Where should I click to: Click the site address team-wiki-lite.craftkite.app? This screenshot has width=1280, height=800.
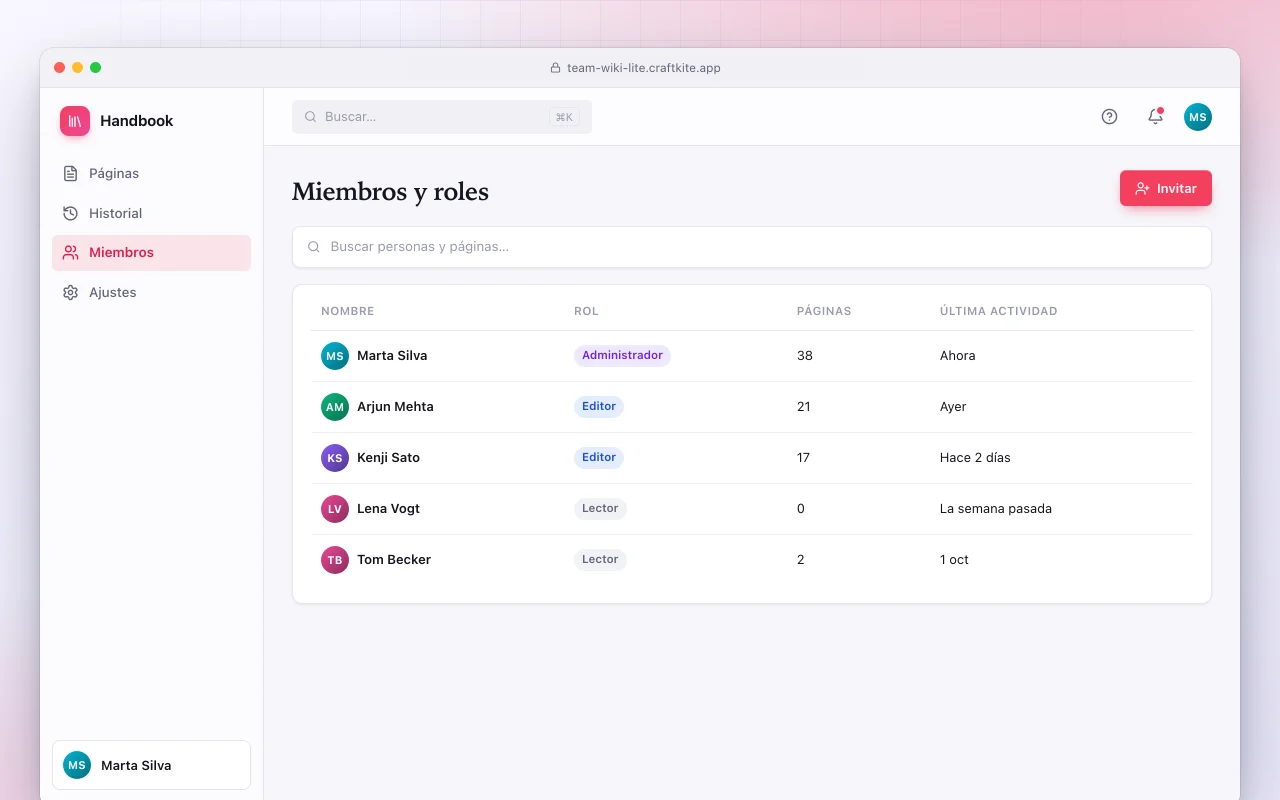pyautogui.click(x=644, y=68)
